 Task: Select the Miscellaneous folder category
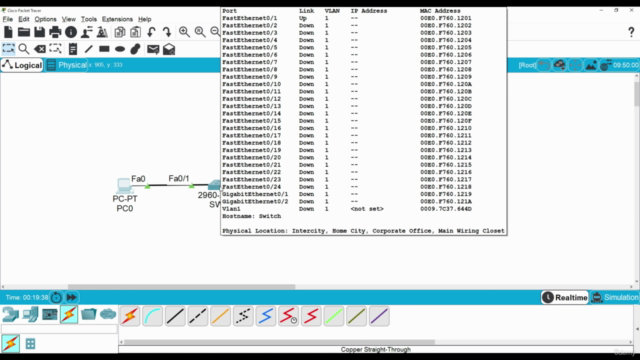click(x=89, y=315)
